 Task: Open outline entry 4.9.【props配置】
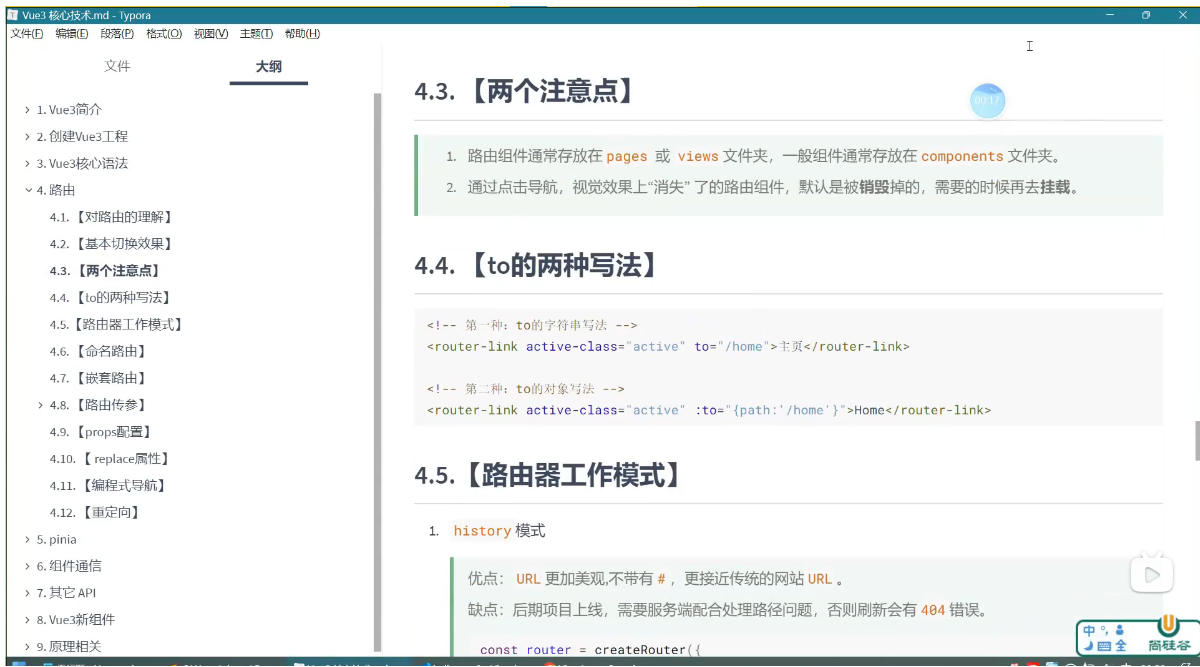(101, 432)
